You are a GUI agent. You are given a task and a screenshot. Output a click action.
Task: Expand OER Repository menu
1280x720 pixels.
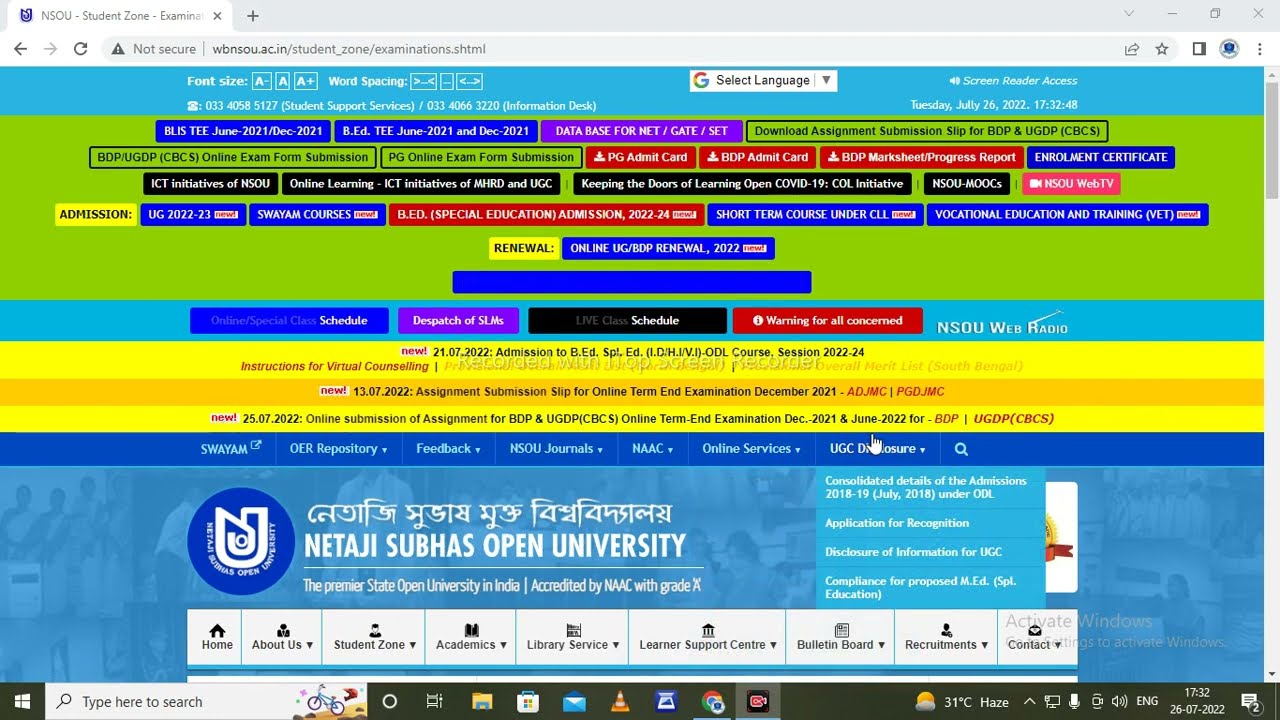[338, 449]
